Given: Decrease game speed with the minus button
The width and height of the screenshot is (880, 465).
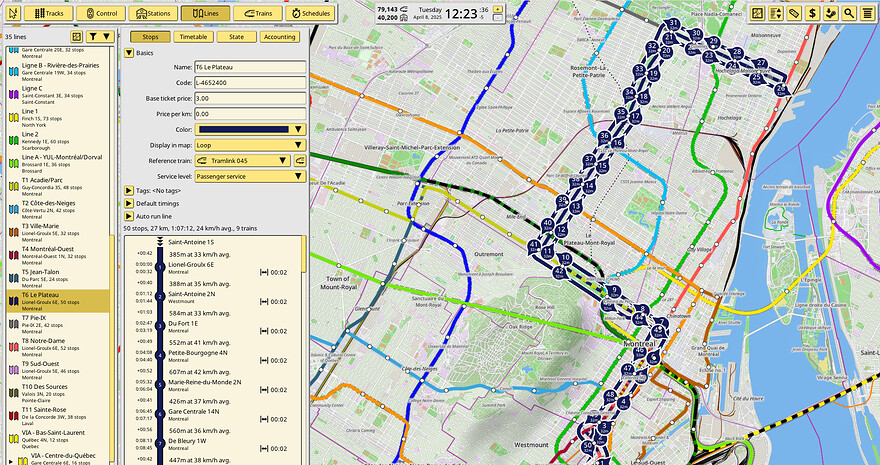Looking at the screenshot, I should [498, 17].
